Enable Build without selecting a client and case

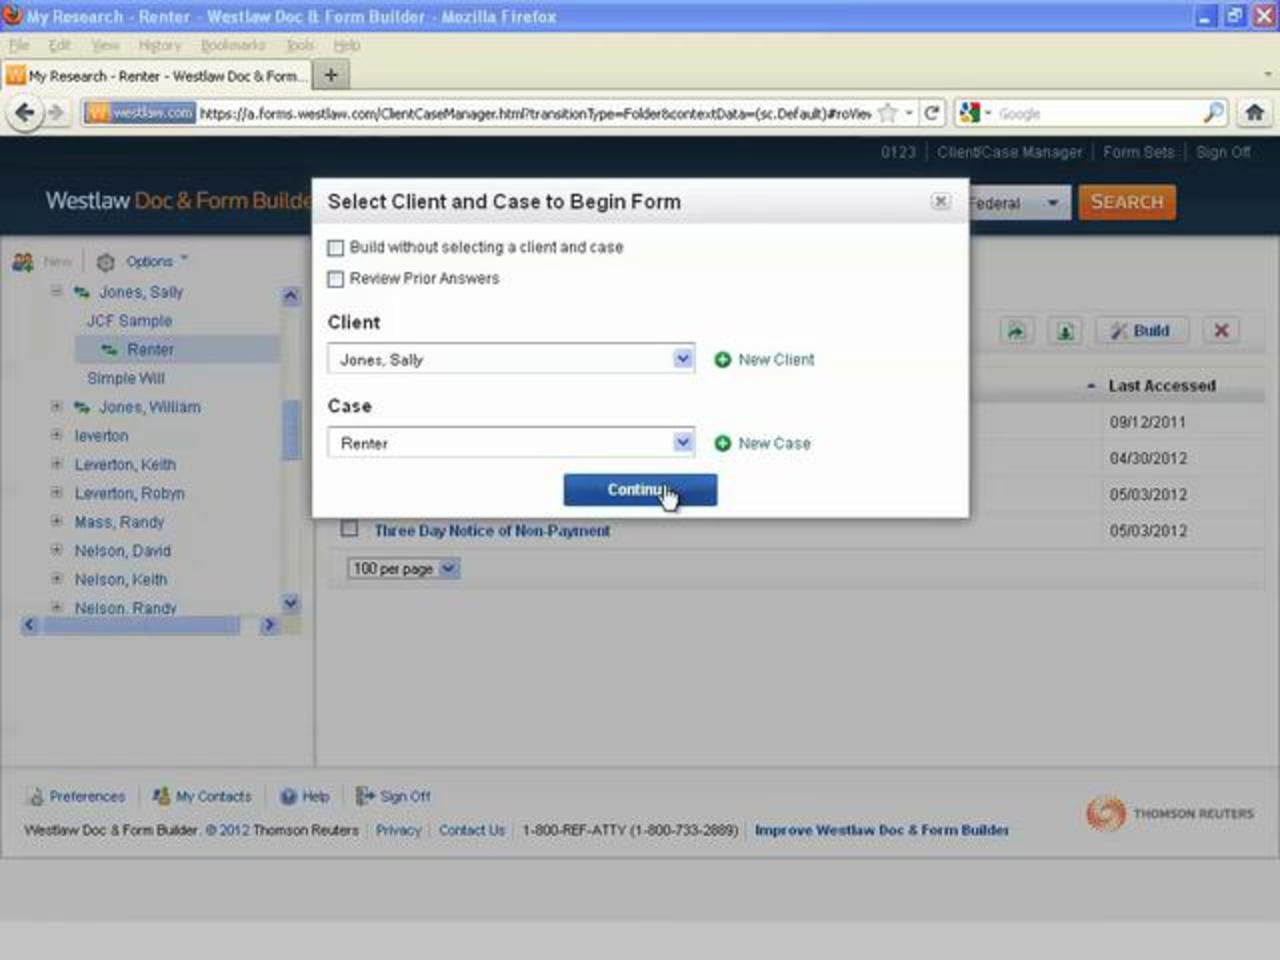(x=336, y=248)
